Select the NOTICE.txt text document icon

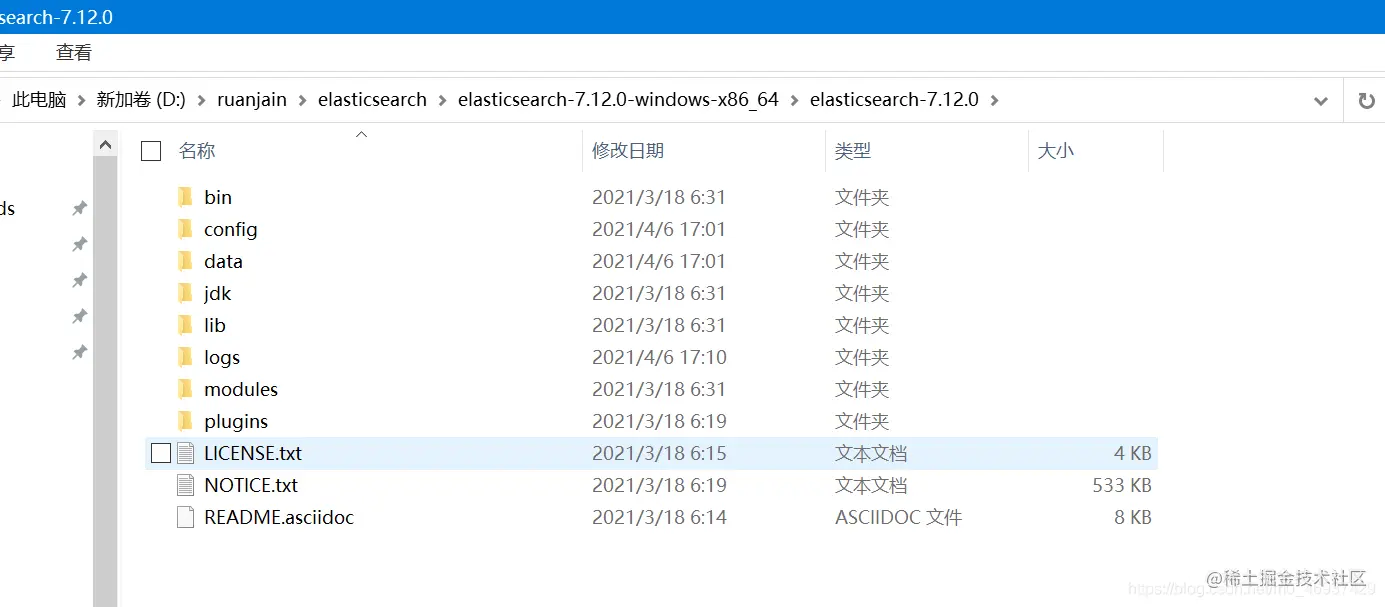pyautogui.click(x=187, y=484)
